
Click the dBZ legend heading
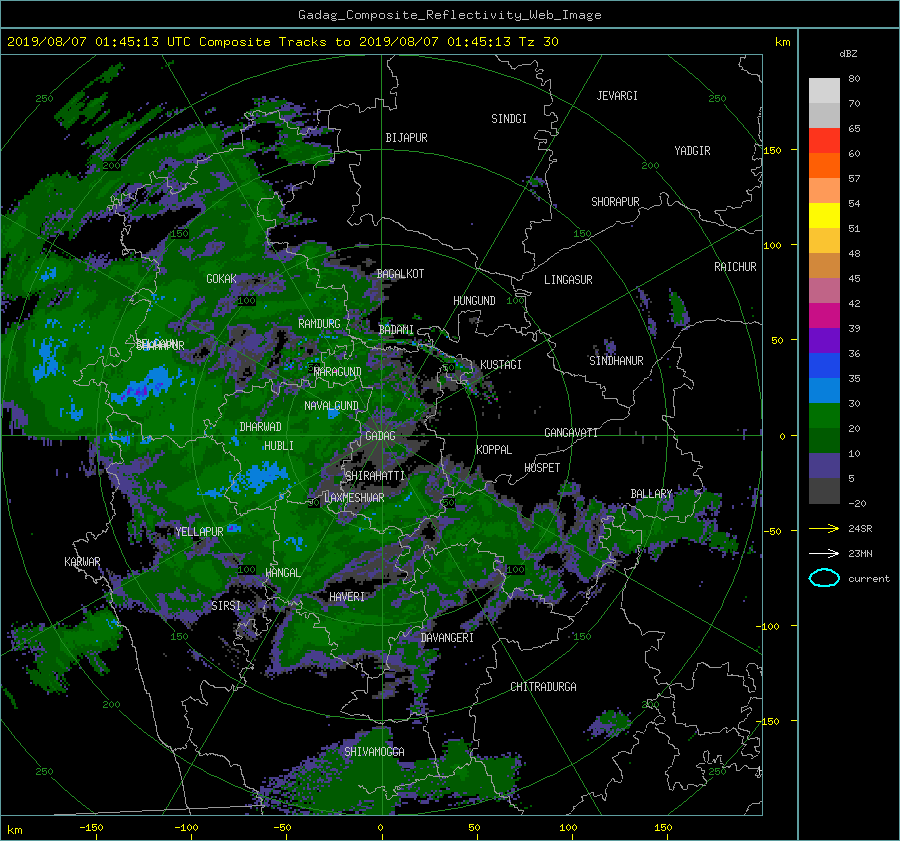click(x=848, y=54)
